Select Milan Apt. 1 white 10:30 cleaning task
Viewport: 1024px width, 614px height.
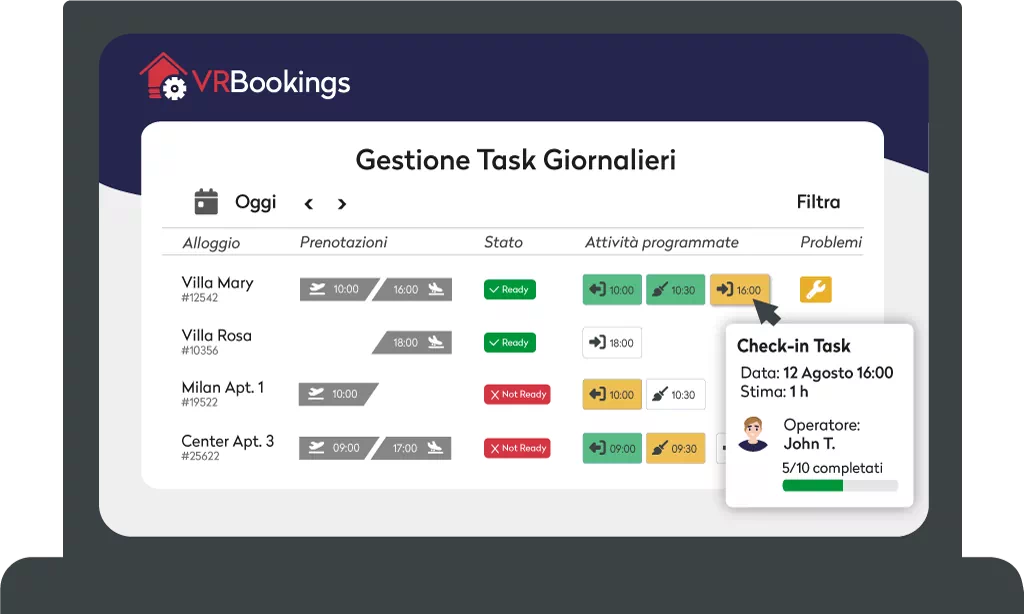[675, 394]
